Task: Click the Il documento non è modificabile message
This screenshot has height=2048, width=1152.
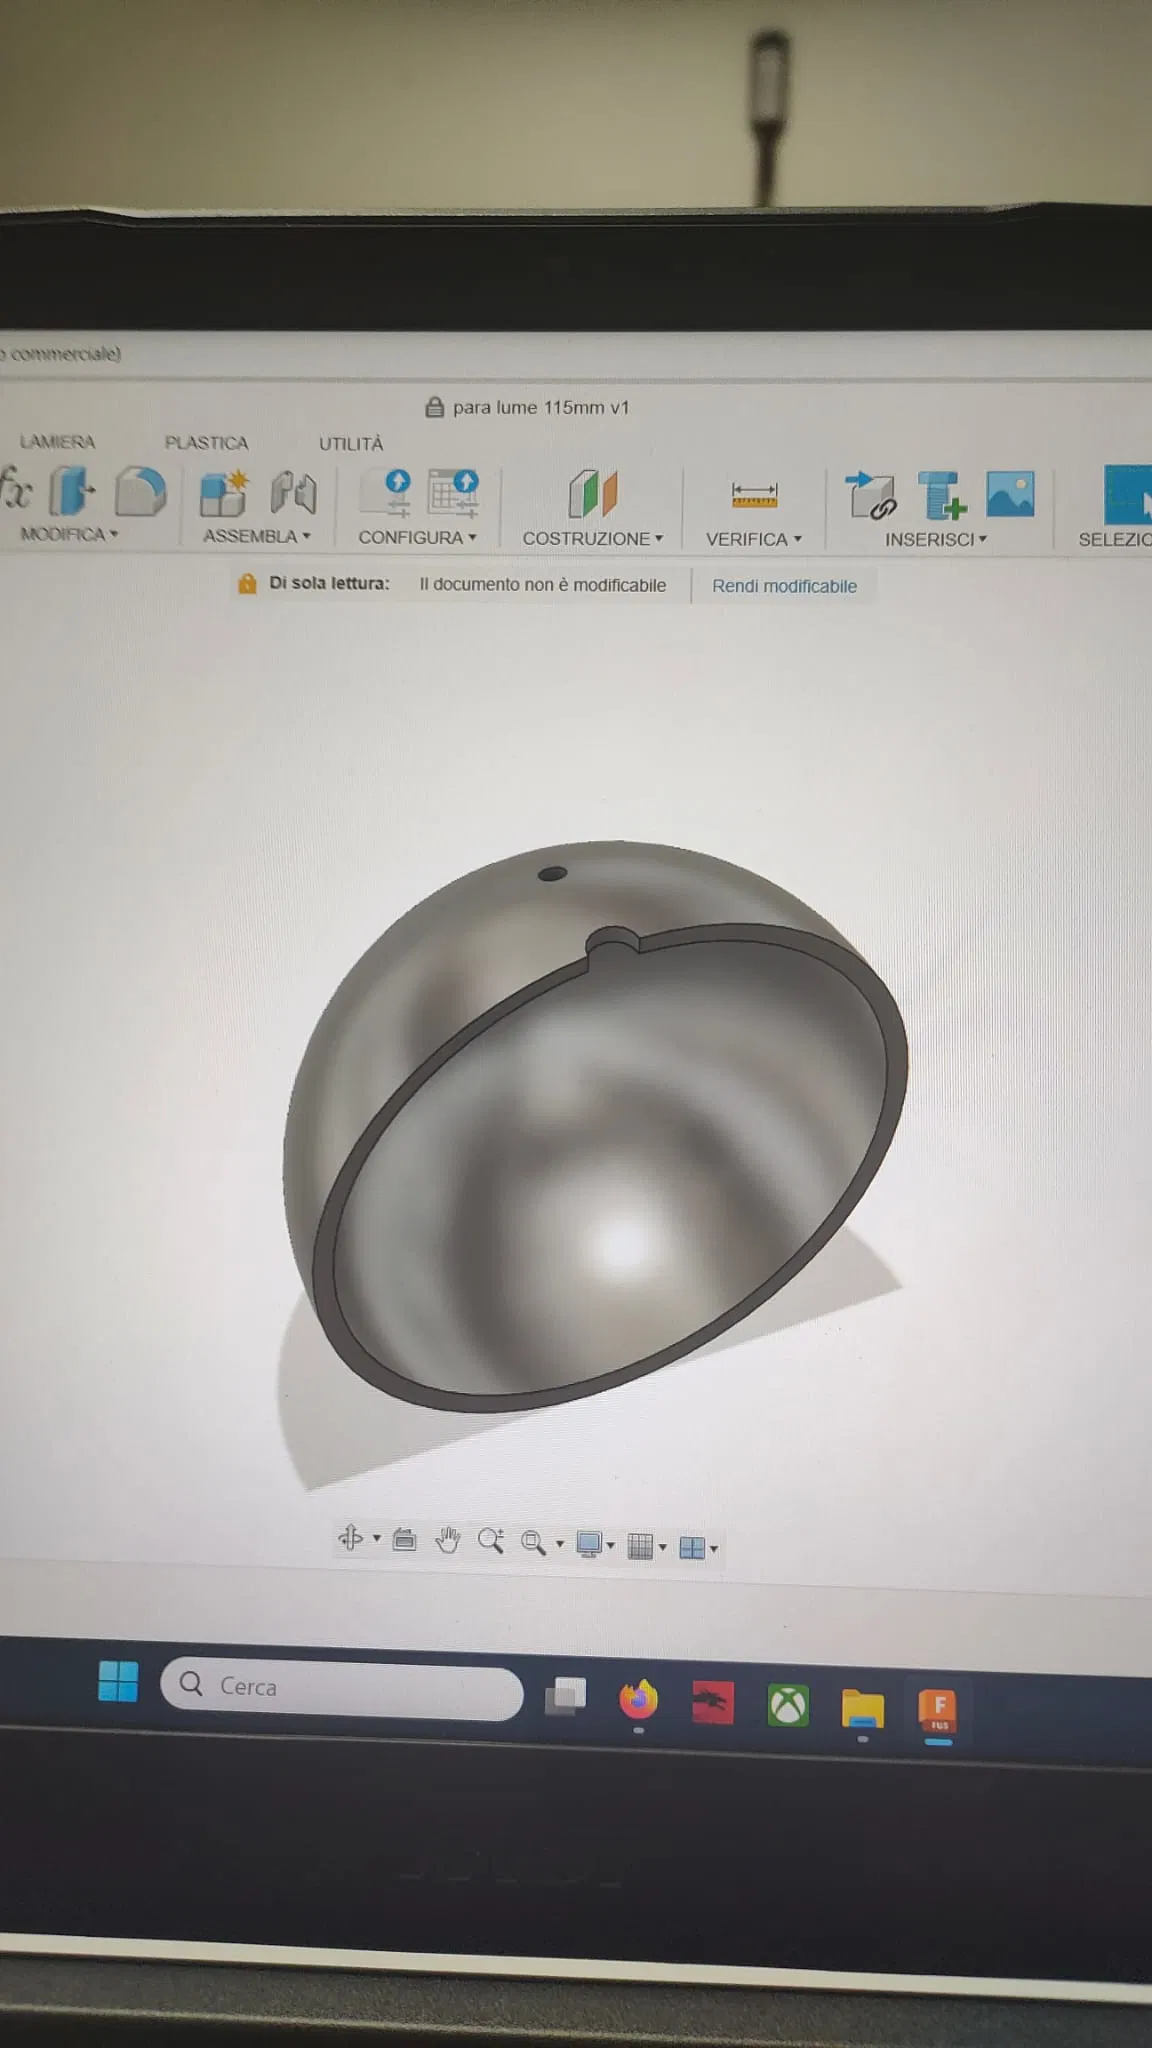Action: [x=542, y=585]
